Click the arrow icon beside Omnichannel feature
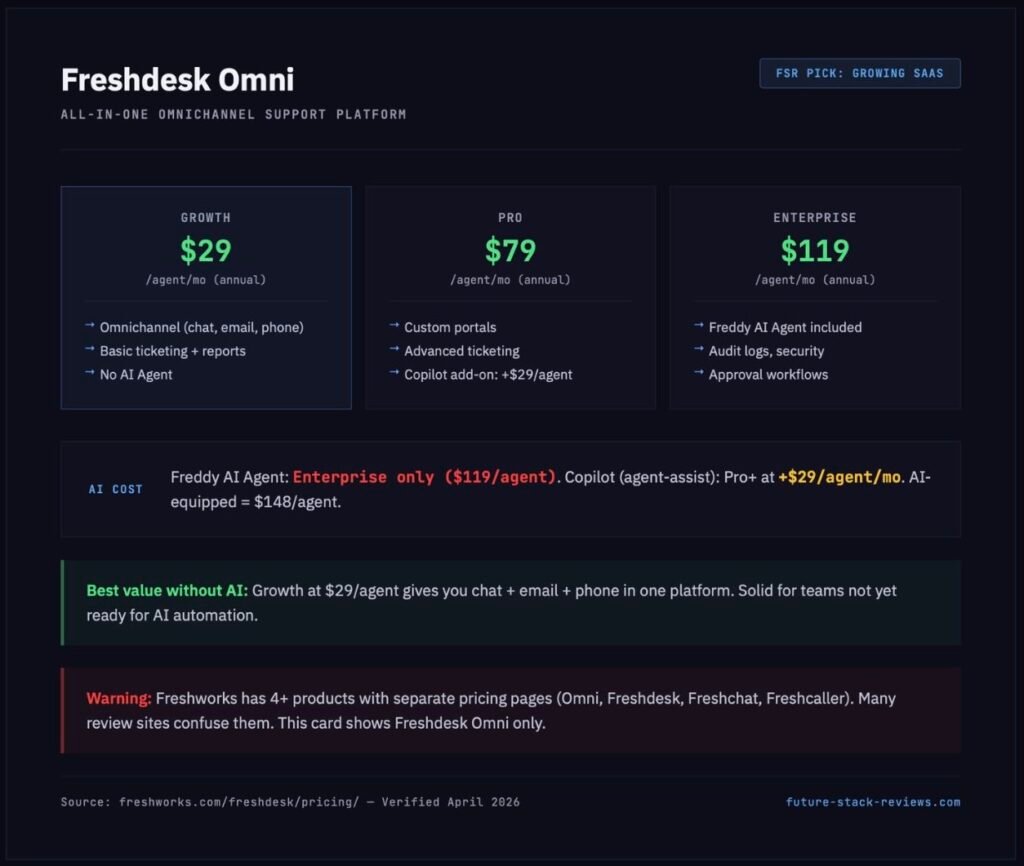Viewport: 1024px width, 866px height. coord(89,327)
